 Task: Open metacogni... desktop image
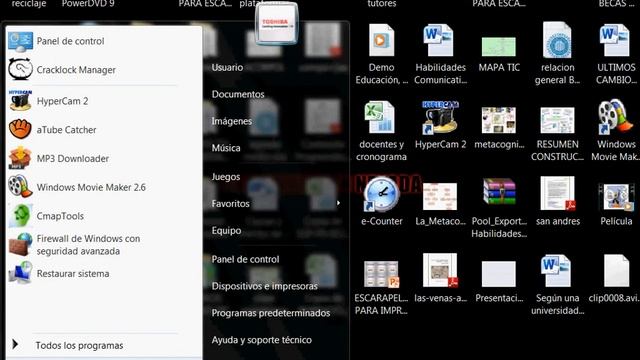click(498, 120)
